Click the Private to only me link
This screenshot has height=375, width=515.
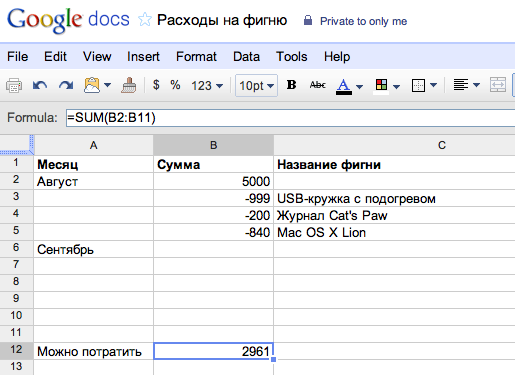coord(363,21)
